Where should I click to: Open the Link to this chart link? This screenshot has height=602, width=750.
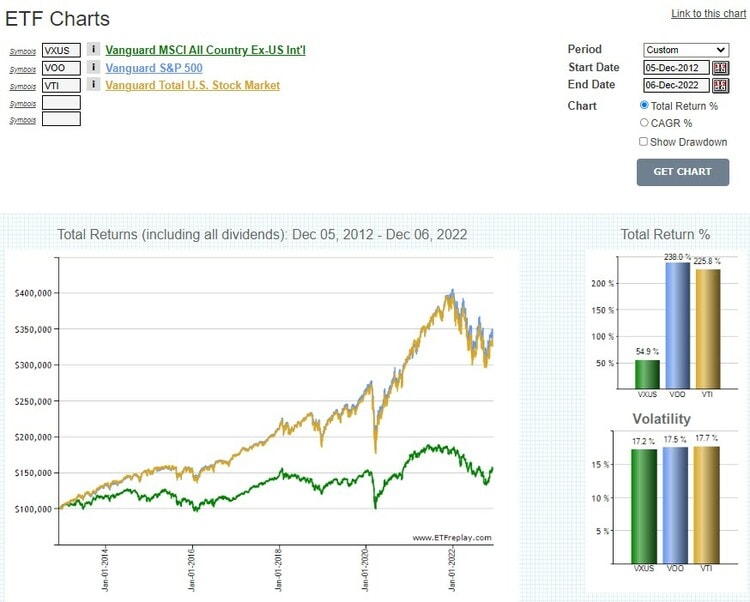coord(710,13)
